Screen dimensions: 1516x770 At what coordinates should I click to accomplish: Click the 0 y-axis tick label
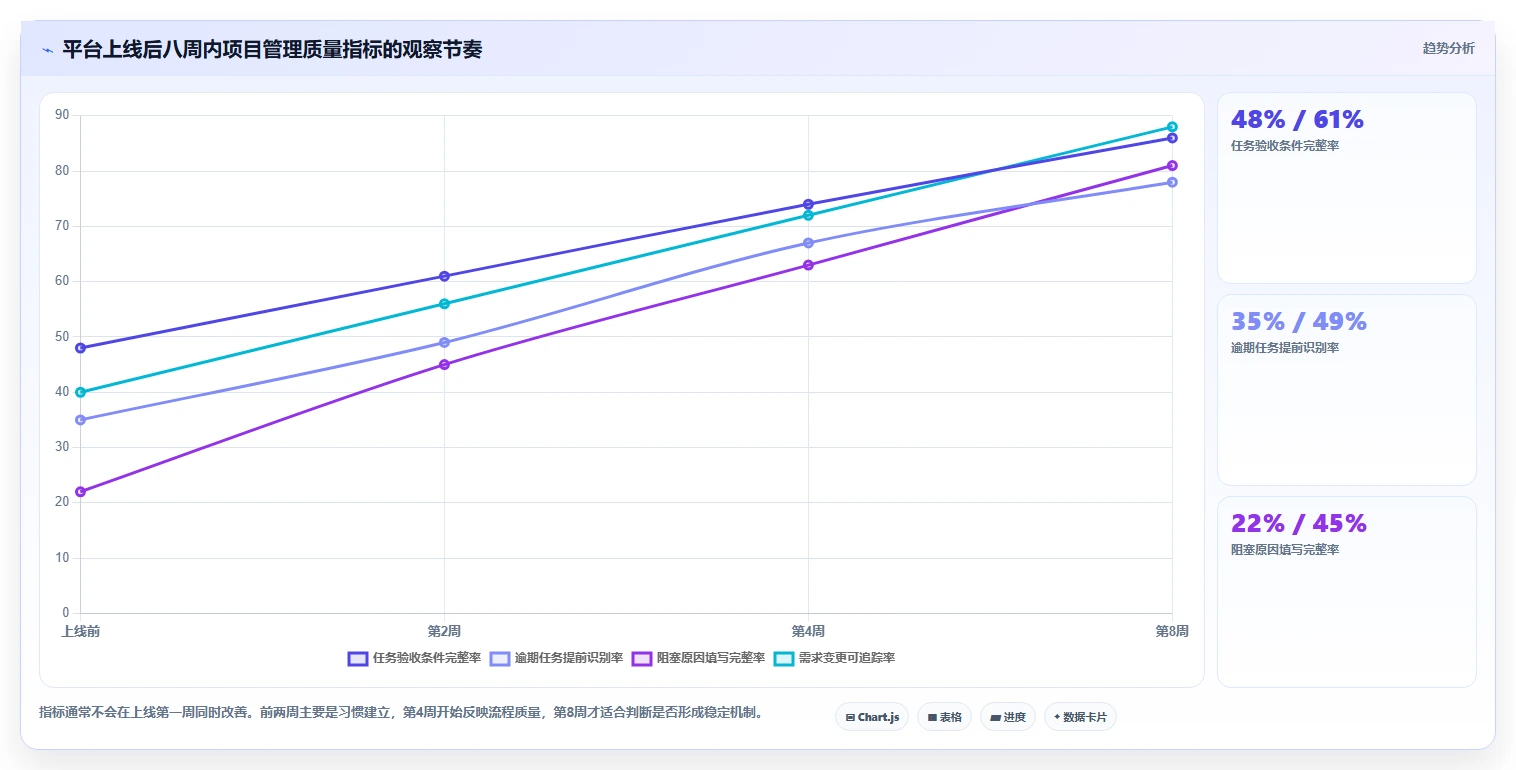tap(66, 613)
